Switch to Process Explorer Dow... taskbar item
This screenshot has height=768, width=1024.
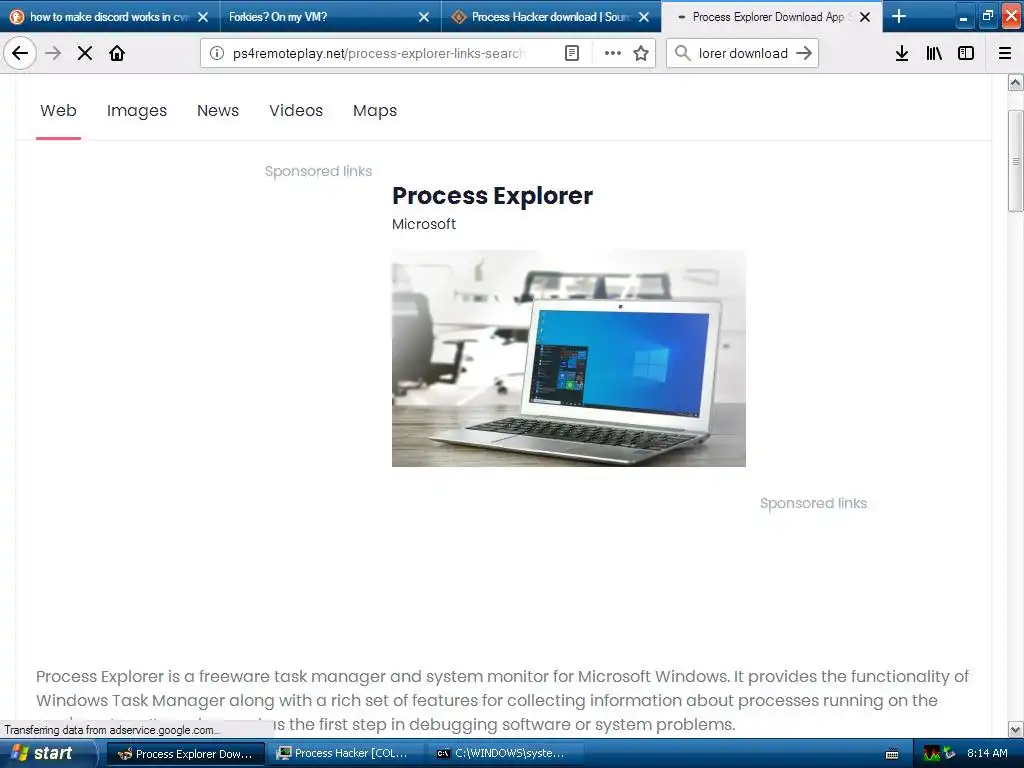(x=185, y=754)
